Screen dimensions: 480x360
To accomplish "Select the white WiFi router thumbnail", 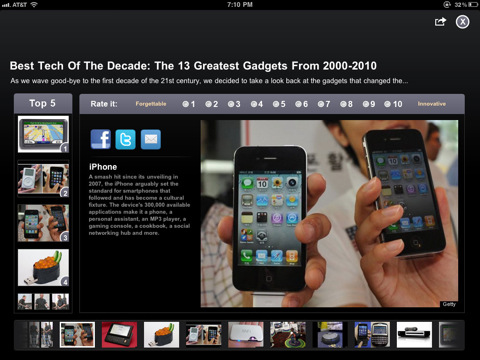I will pyautogui.click(x=246, y=335).
